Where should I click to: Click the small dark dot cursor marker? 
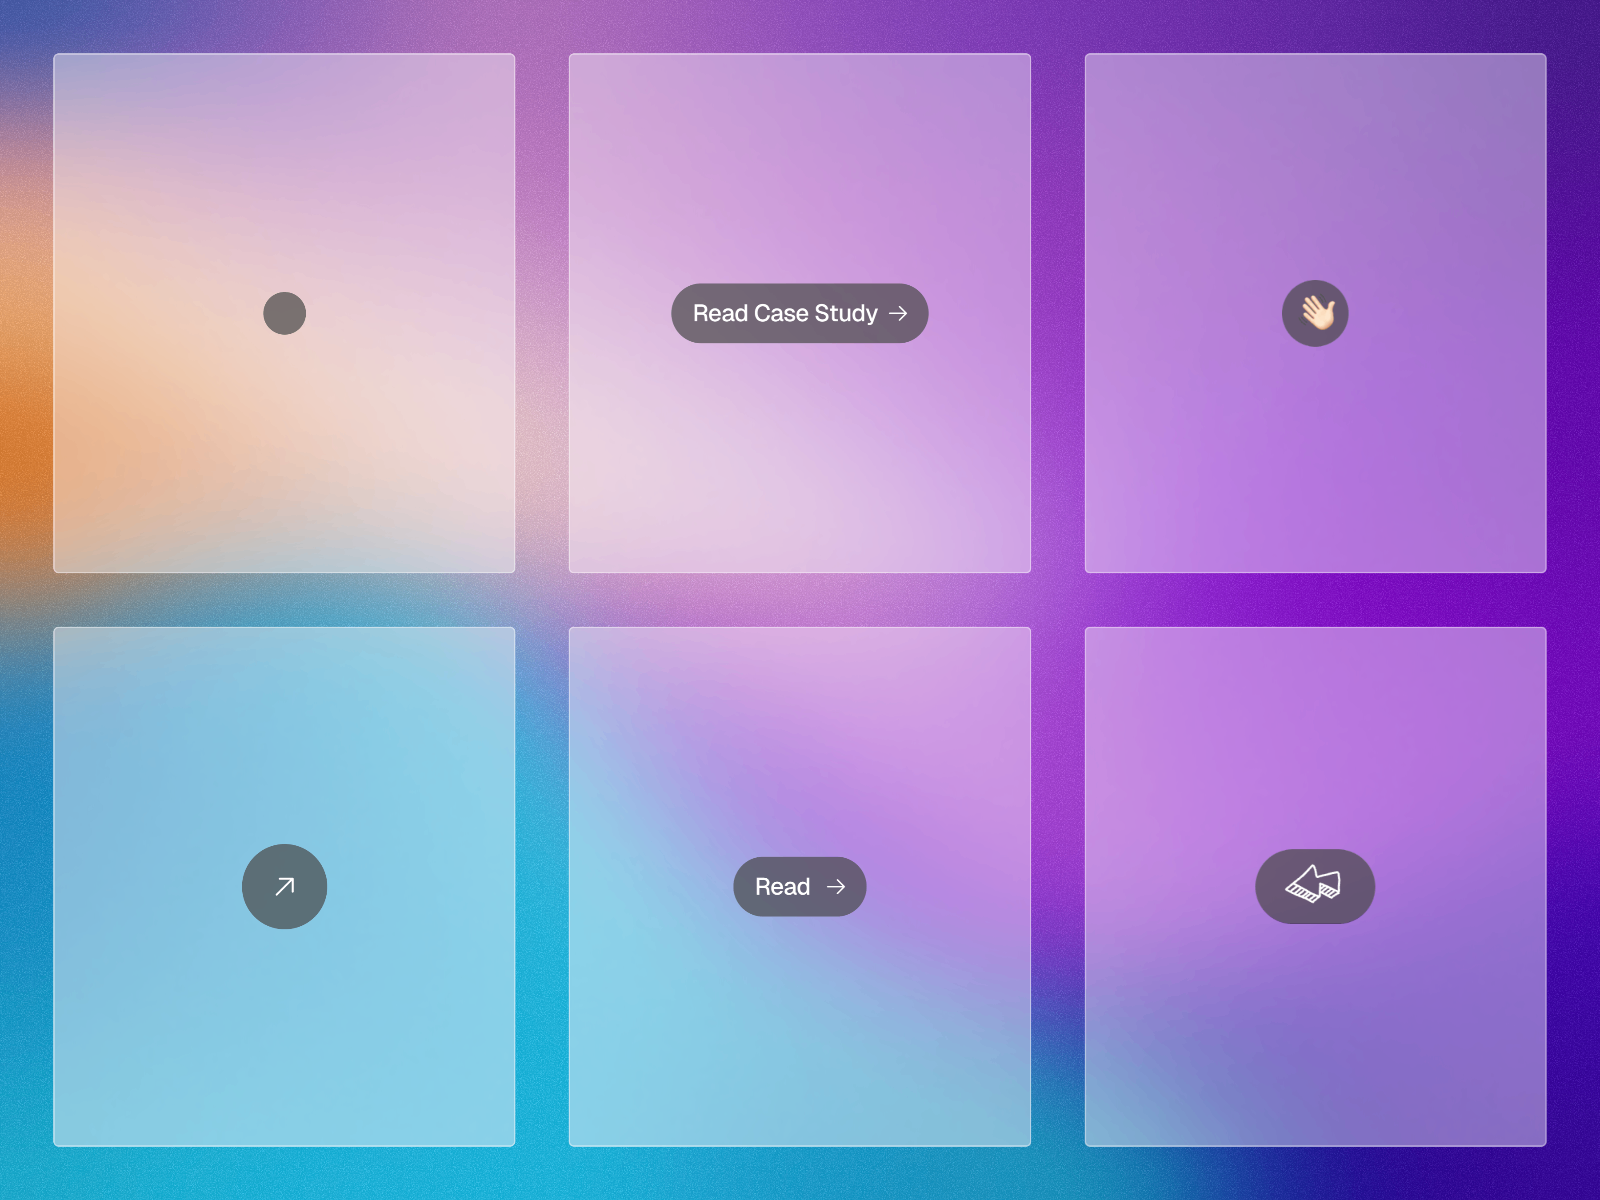(284, 313)
